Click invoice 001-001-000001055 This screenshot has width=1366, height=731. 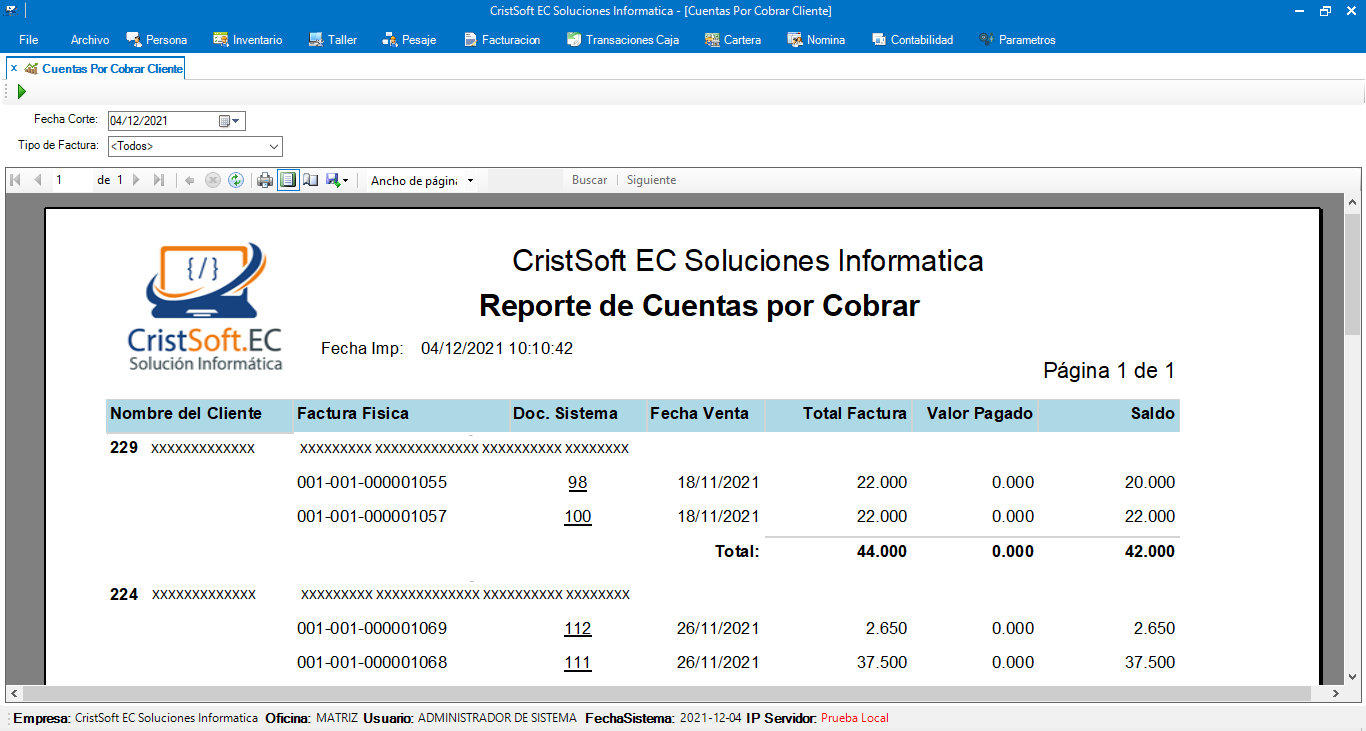[372, 483]
